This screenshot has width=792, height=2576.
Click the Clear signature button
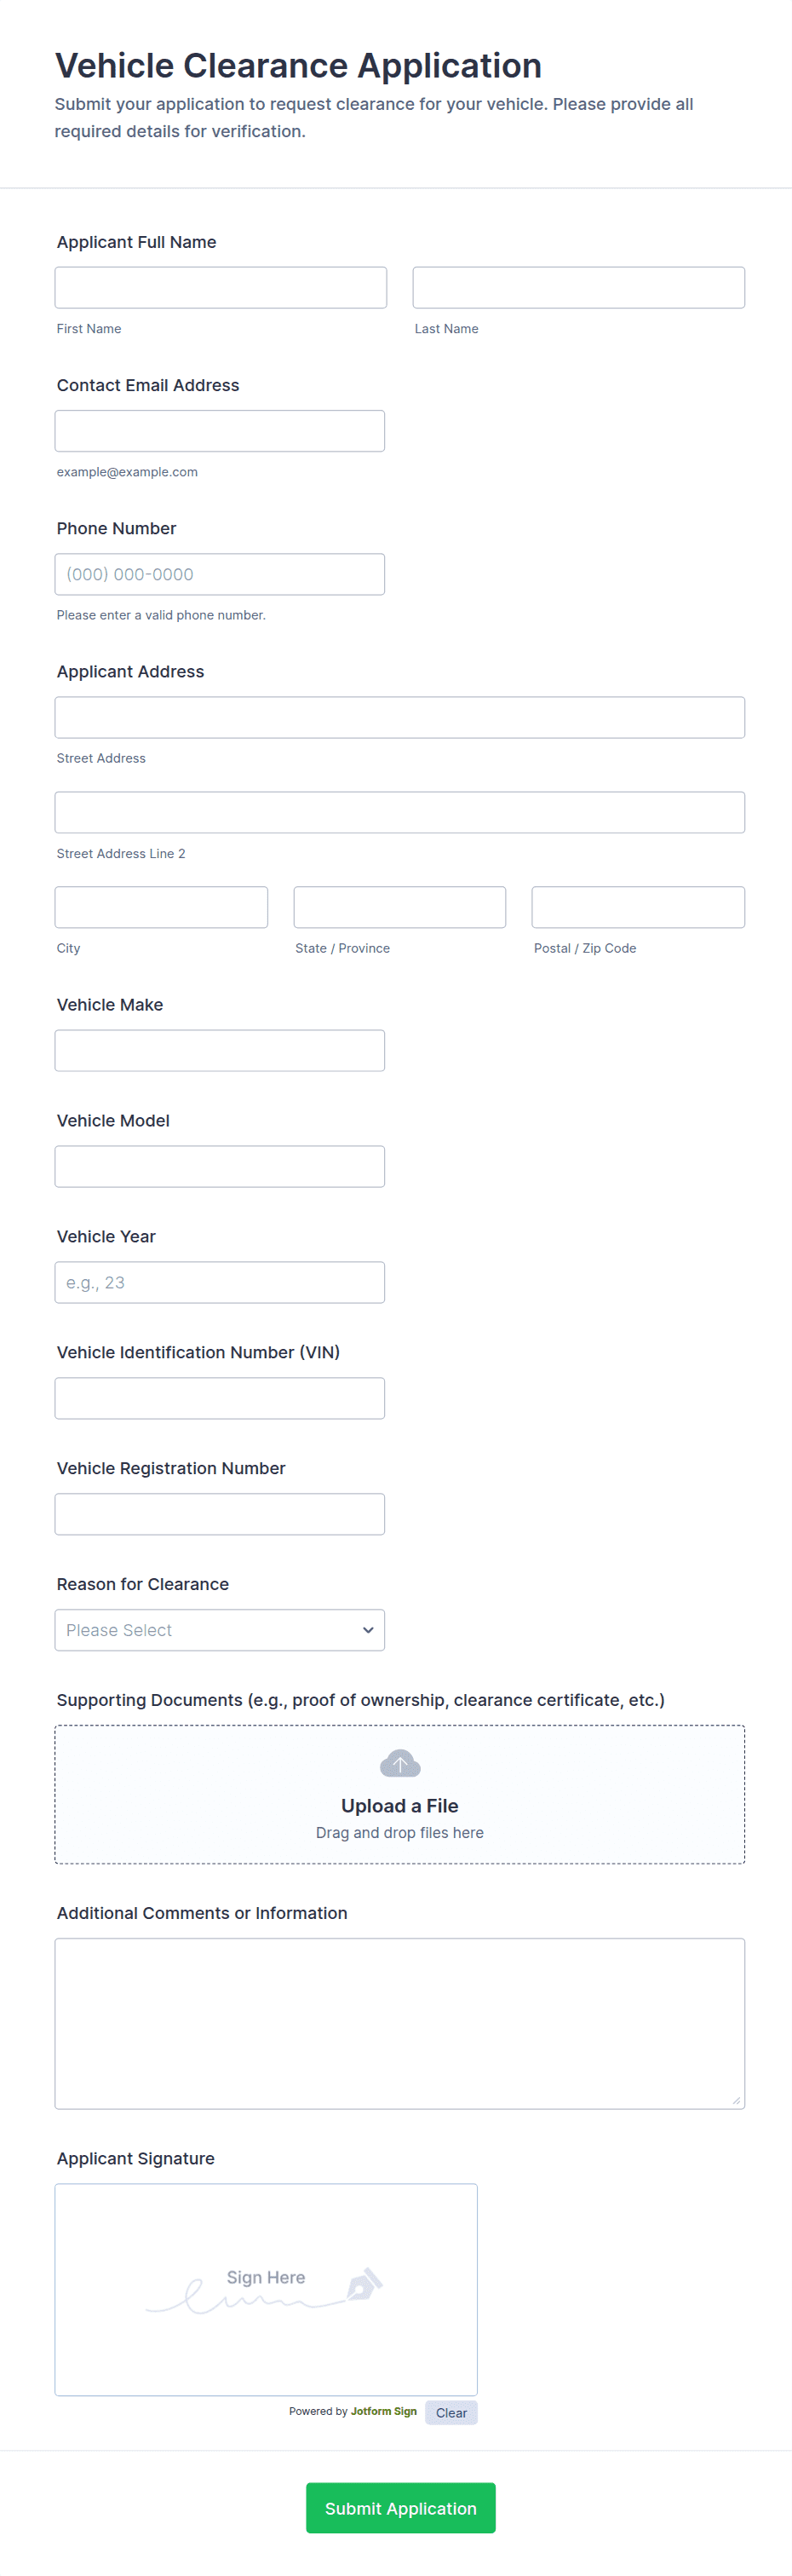[451, 2413]
